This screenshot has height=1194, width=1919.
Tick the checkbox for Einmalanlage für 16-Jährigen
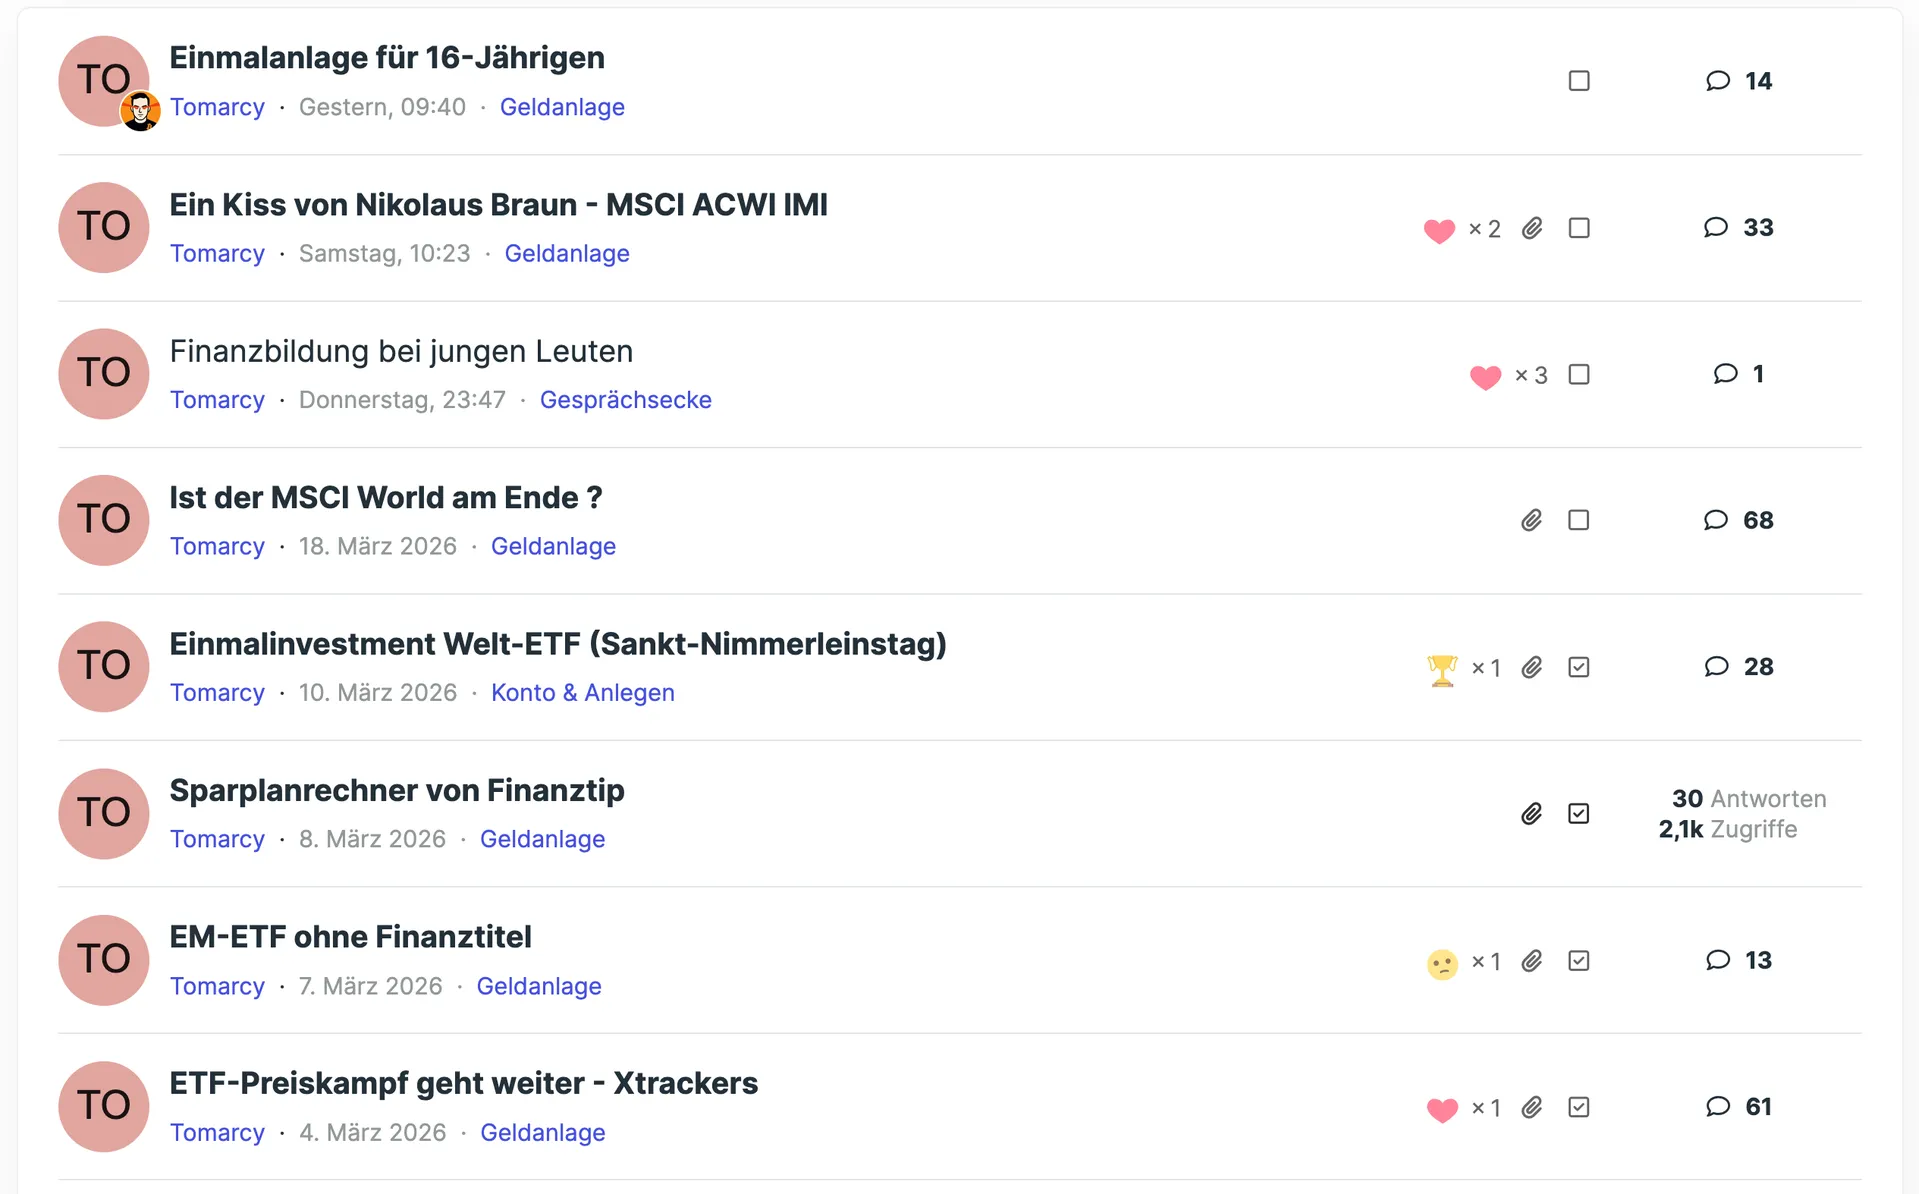pos(1579,81)
